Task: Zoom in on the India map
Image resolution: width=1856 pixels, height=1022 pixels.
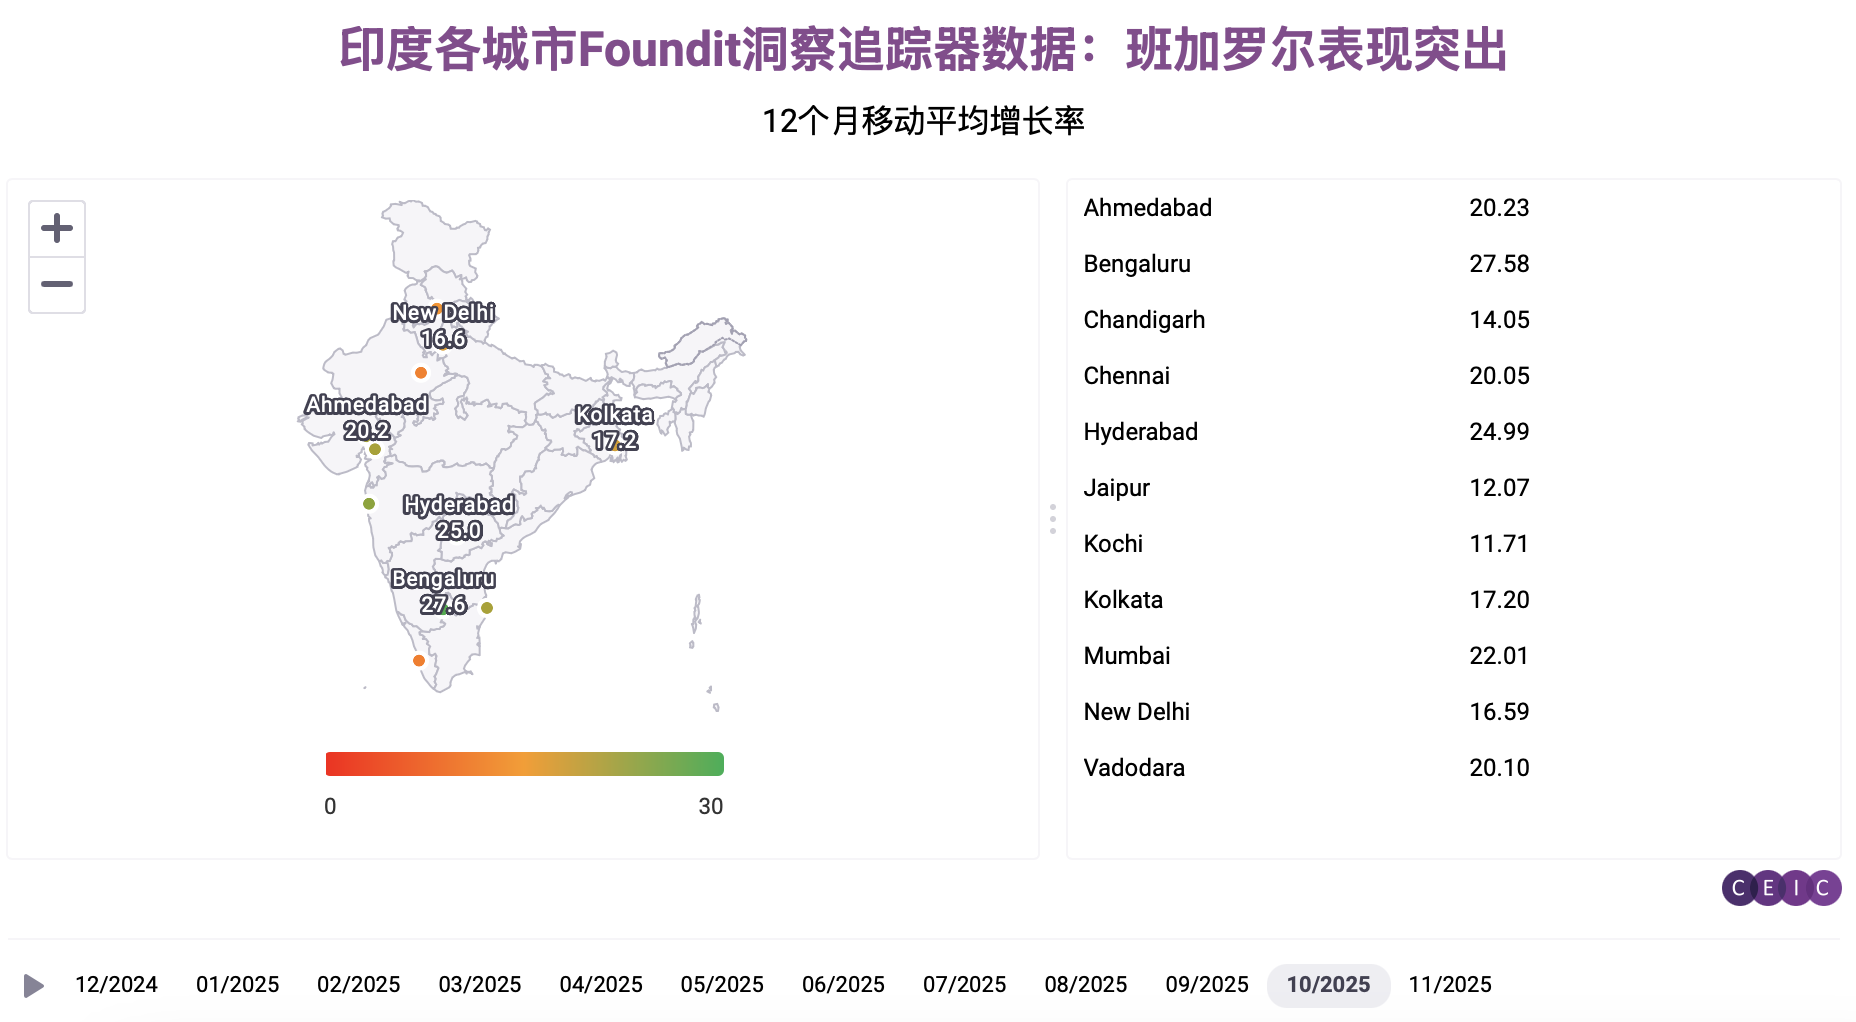Action: [x=57, y=229]
